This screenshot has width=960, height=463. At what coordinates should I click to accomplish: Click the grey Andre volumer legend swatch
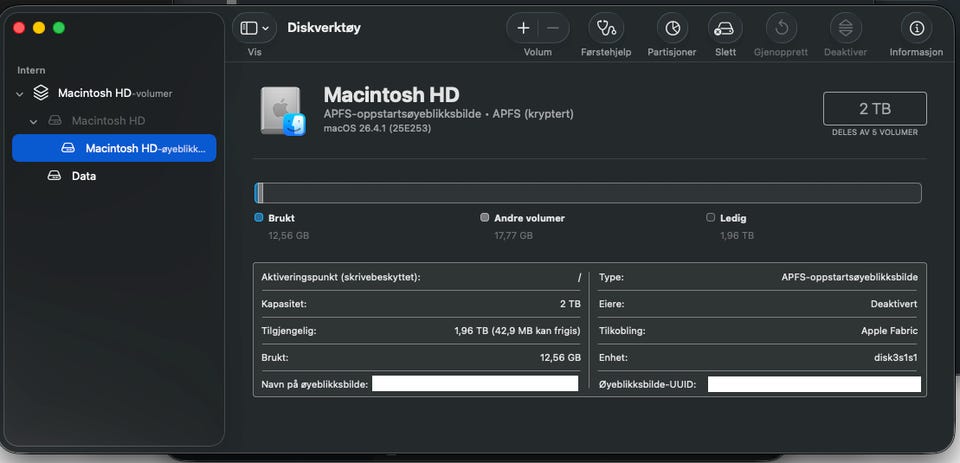(485, 217)
